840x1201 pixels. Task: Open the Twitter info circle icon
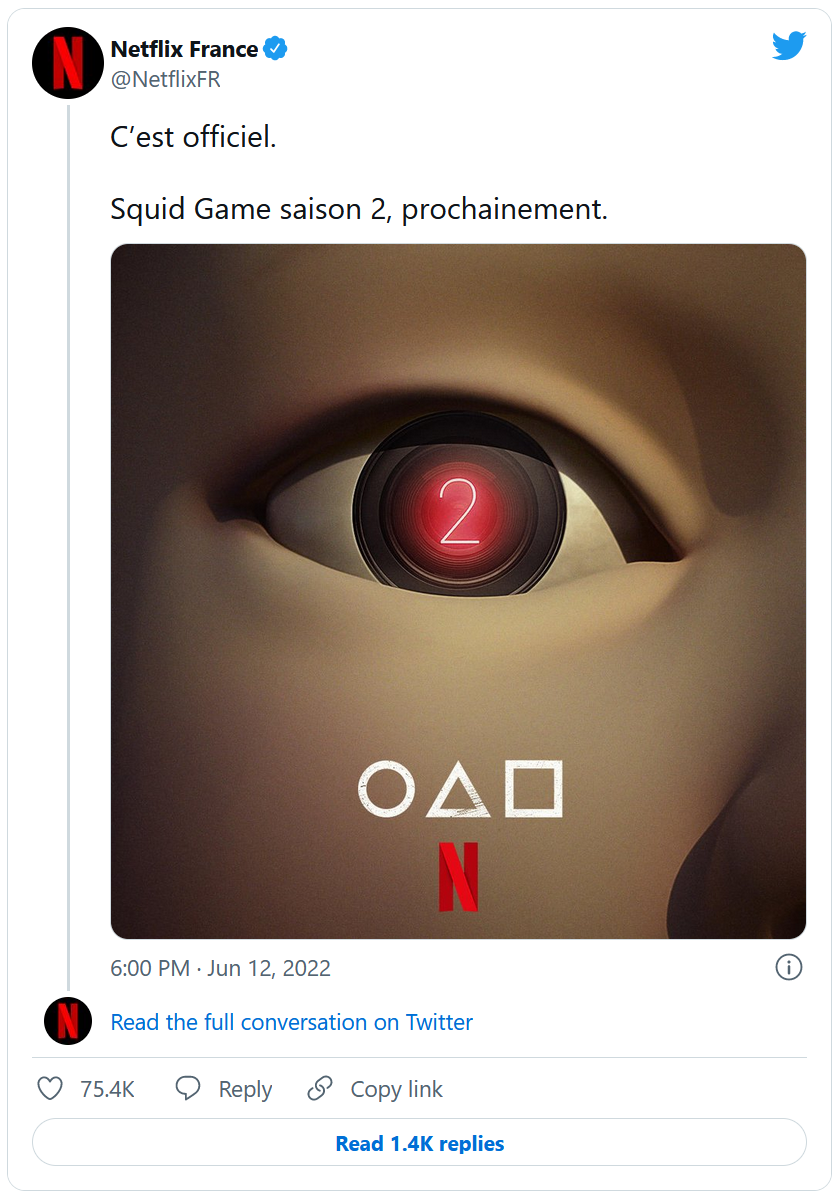point(788,968)
